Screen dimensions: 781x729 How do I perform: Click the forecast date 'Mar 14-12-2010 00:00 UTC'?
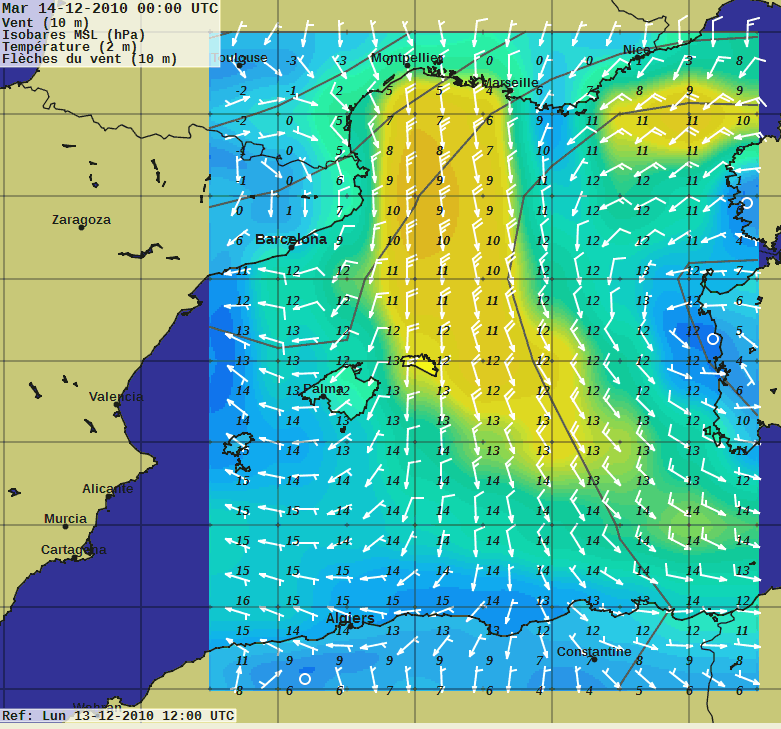(110, 8)
